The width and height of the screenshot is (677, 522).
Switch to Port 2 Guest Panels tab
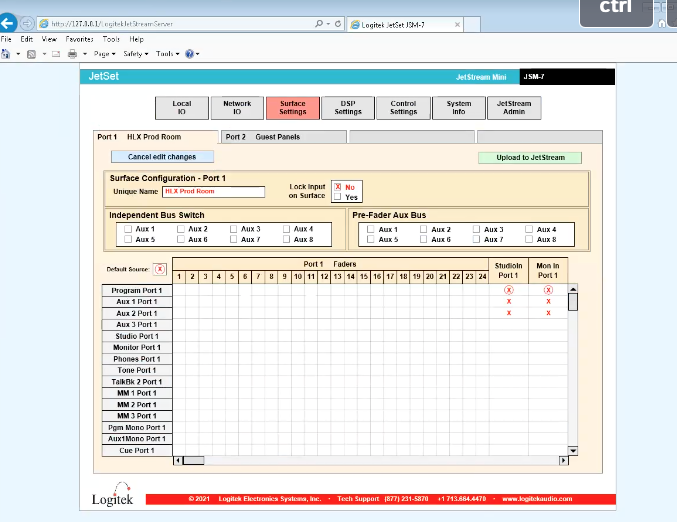[284, 137]
